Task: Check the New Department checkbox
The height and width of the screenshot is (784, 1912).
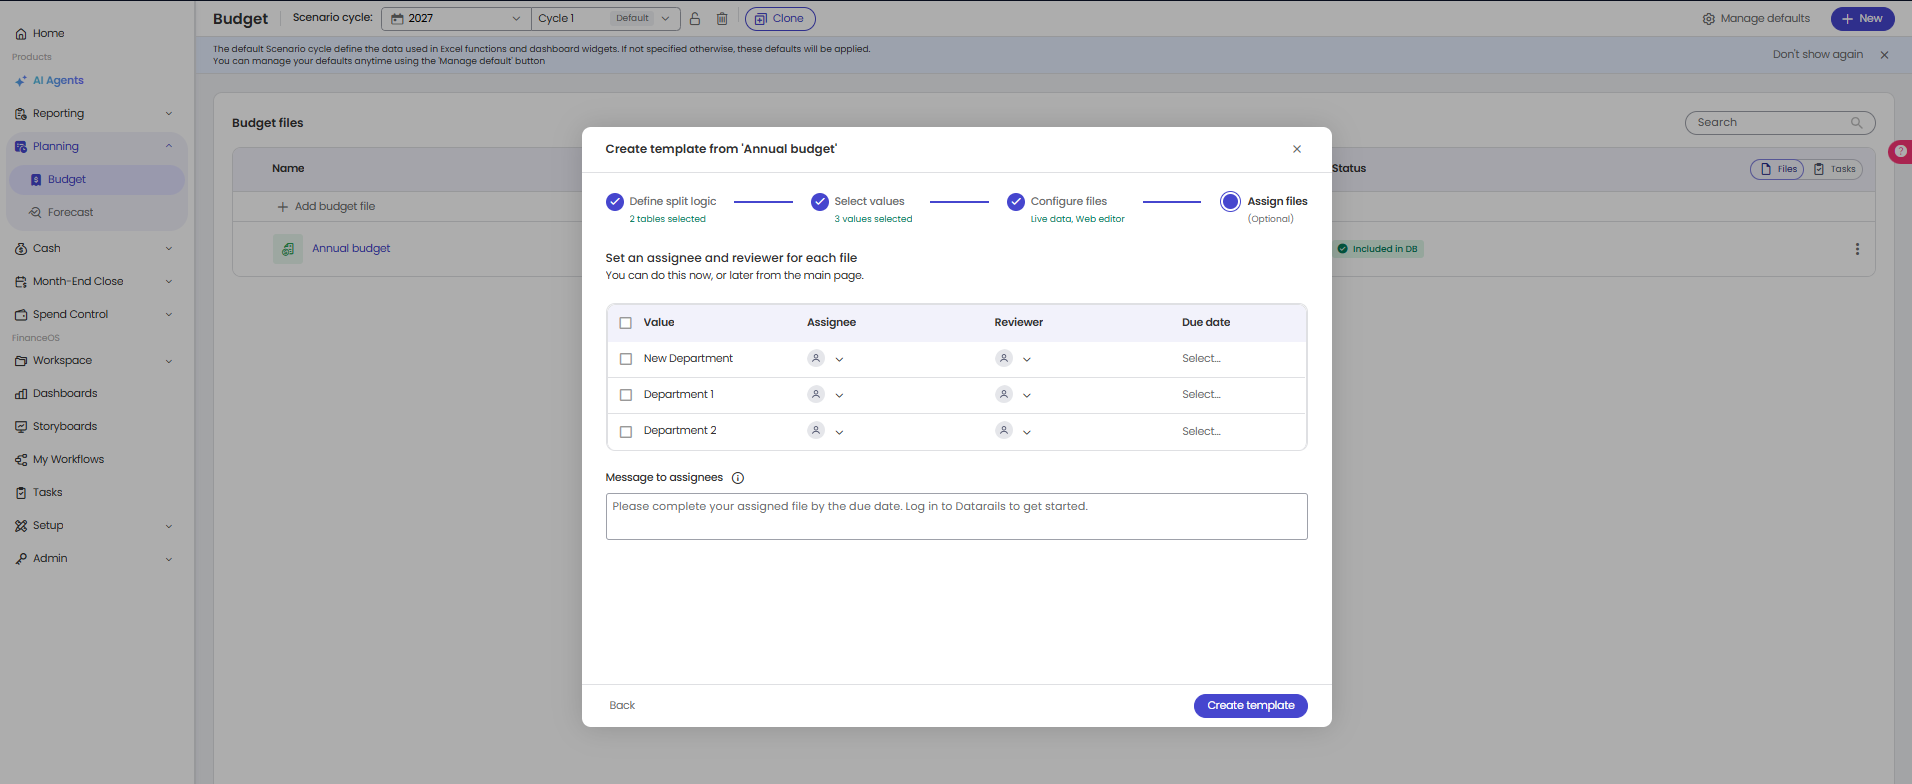Action: click(626, 359)
